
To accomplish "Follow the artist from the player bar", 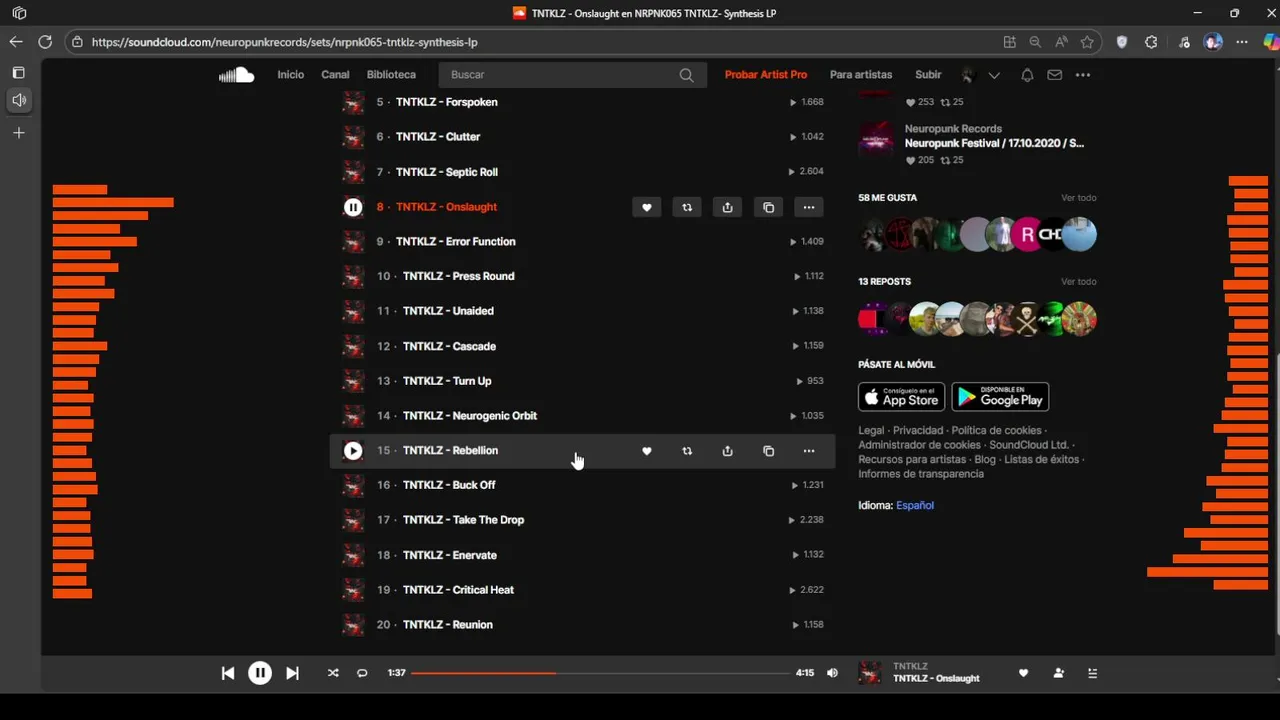I will 1058,673.
